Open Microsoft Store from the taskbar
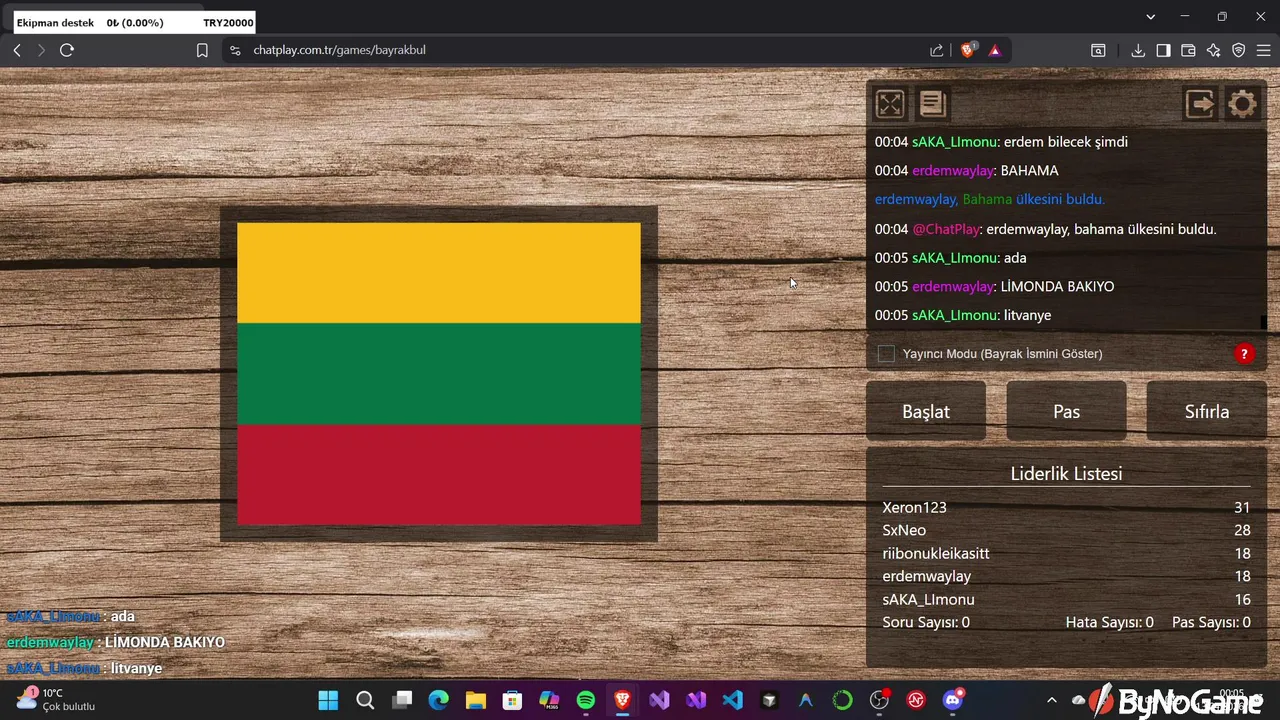This screenshot has width=1280, height=720. click(x=512, y=700)
